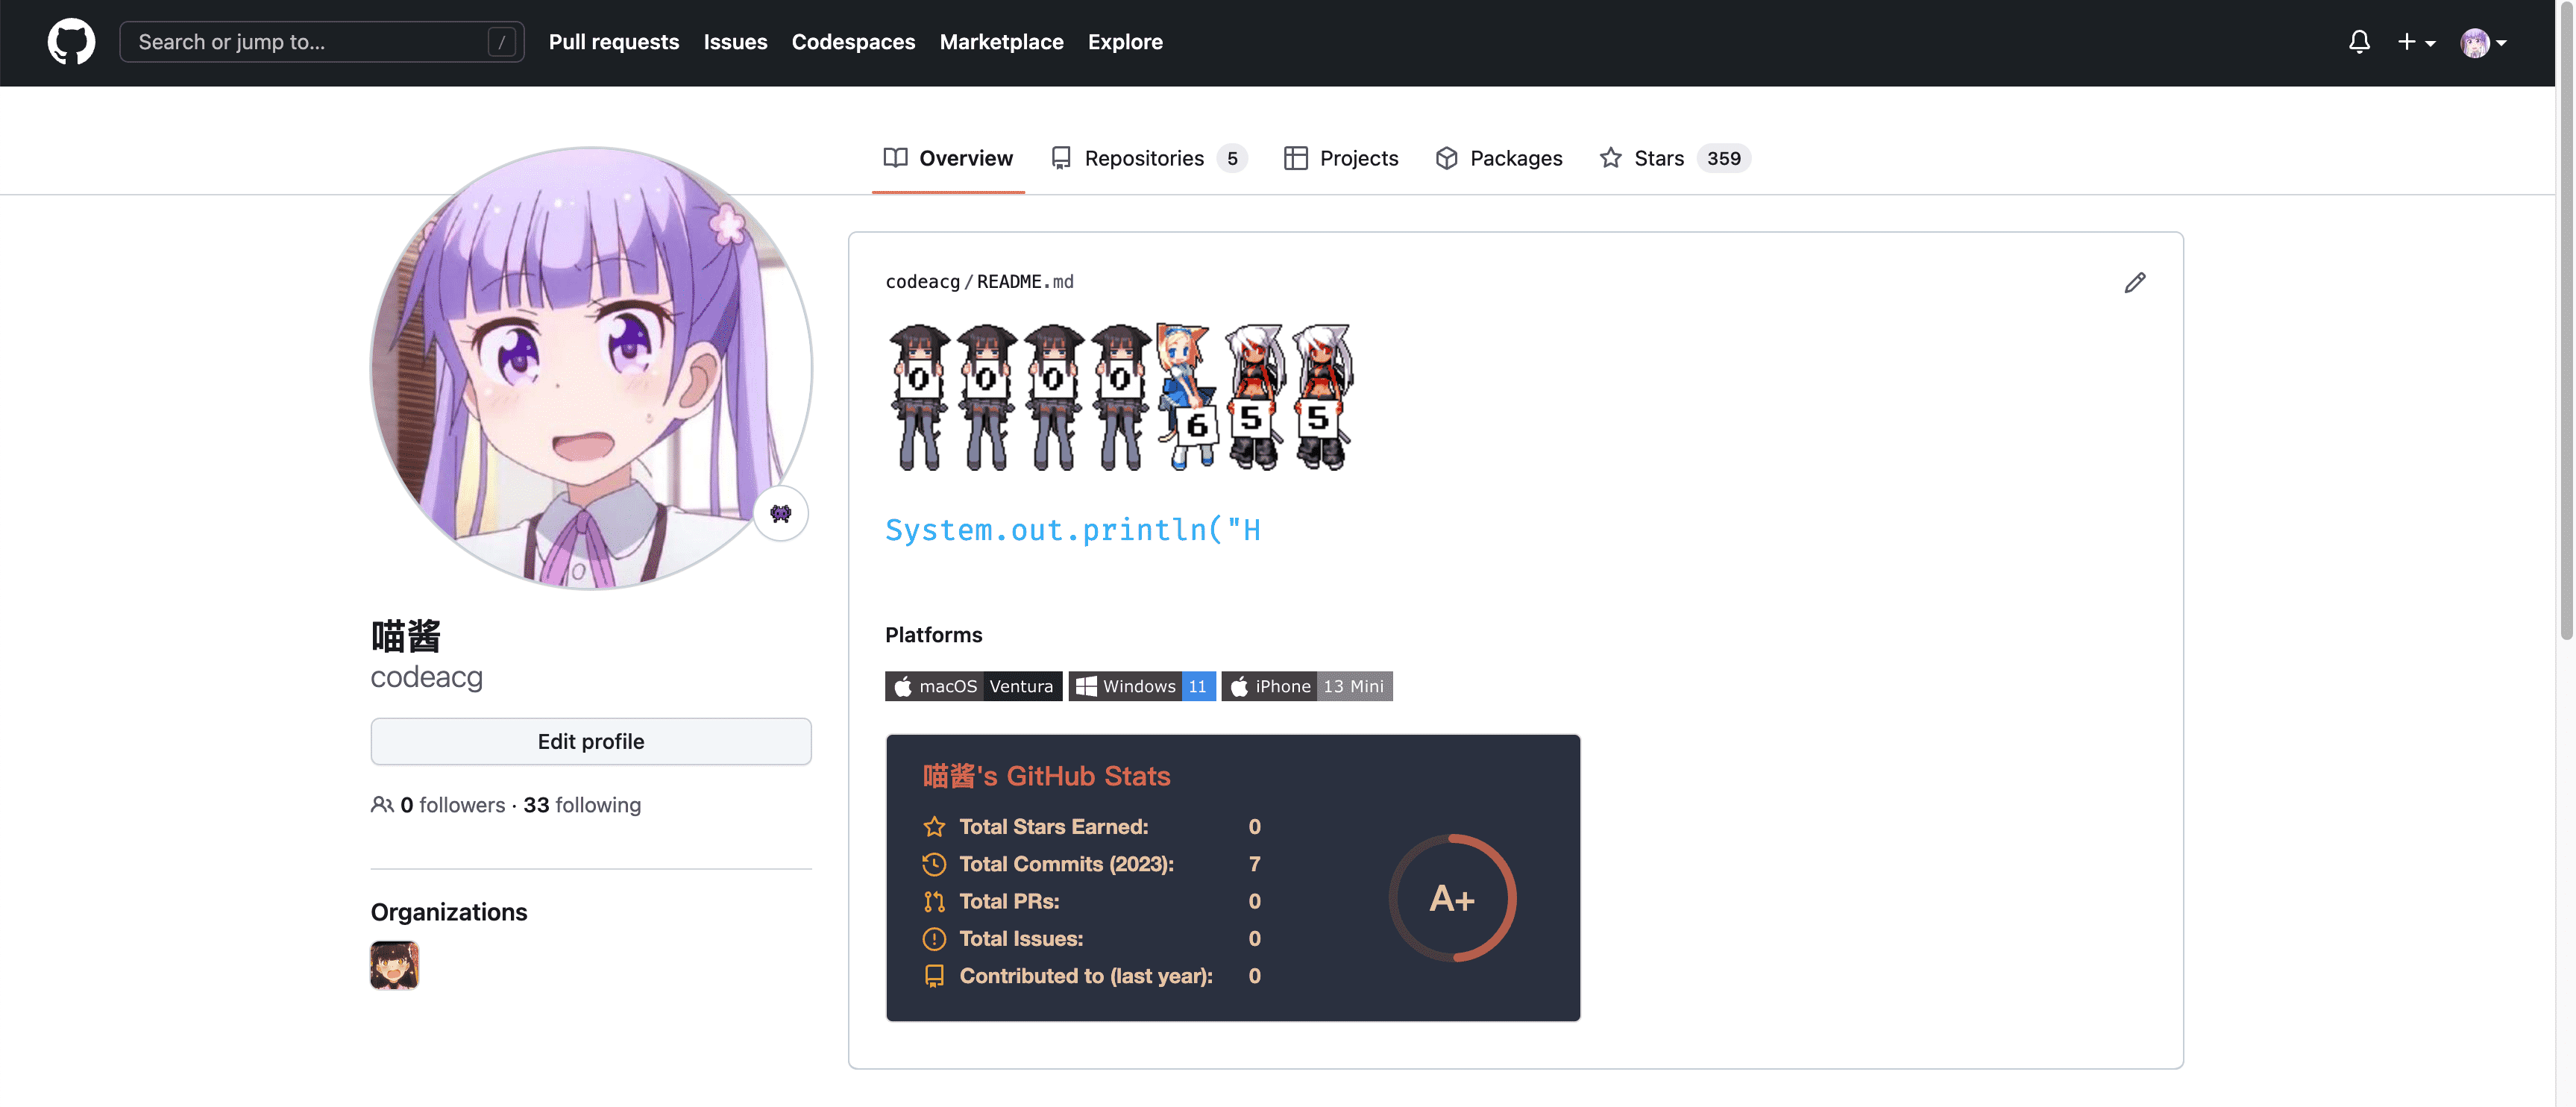Click the visitor counter image

coord(1120,397)
